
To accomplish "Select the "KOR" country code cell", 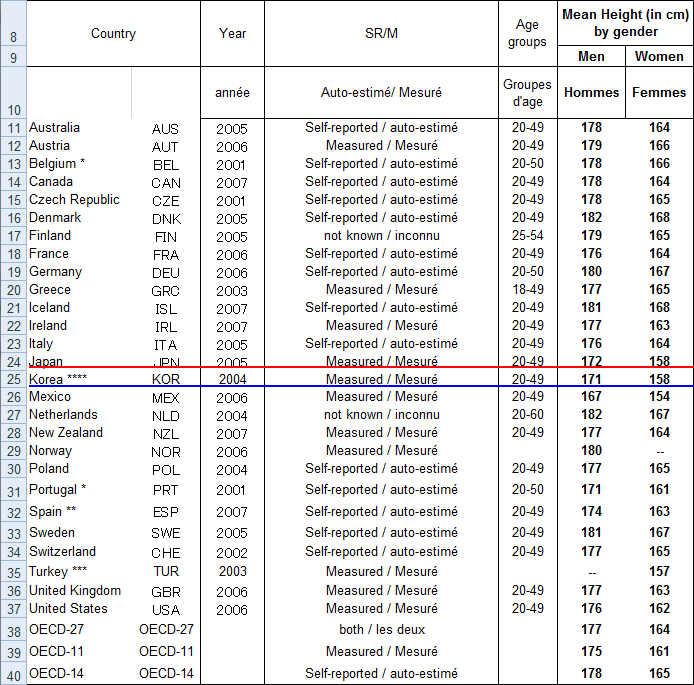I will point(166,381).
